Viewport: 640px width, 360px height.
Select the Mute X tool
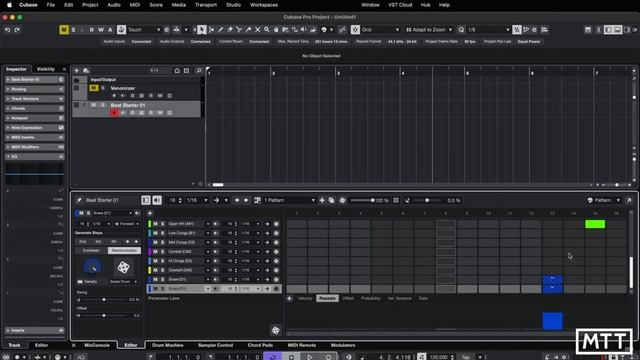[x=258, y=30]
